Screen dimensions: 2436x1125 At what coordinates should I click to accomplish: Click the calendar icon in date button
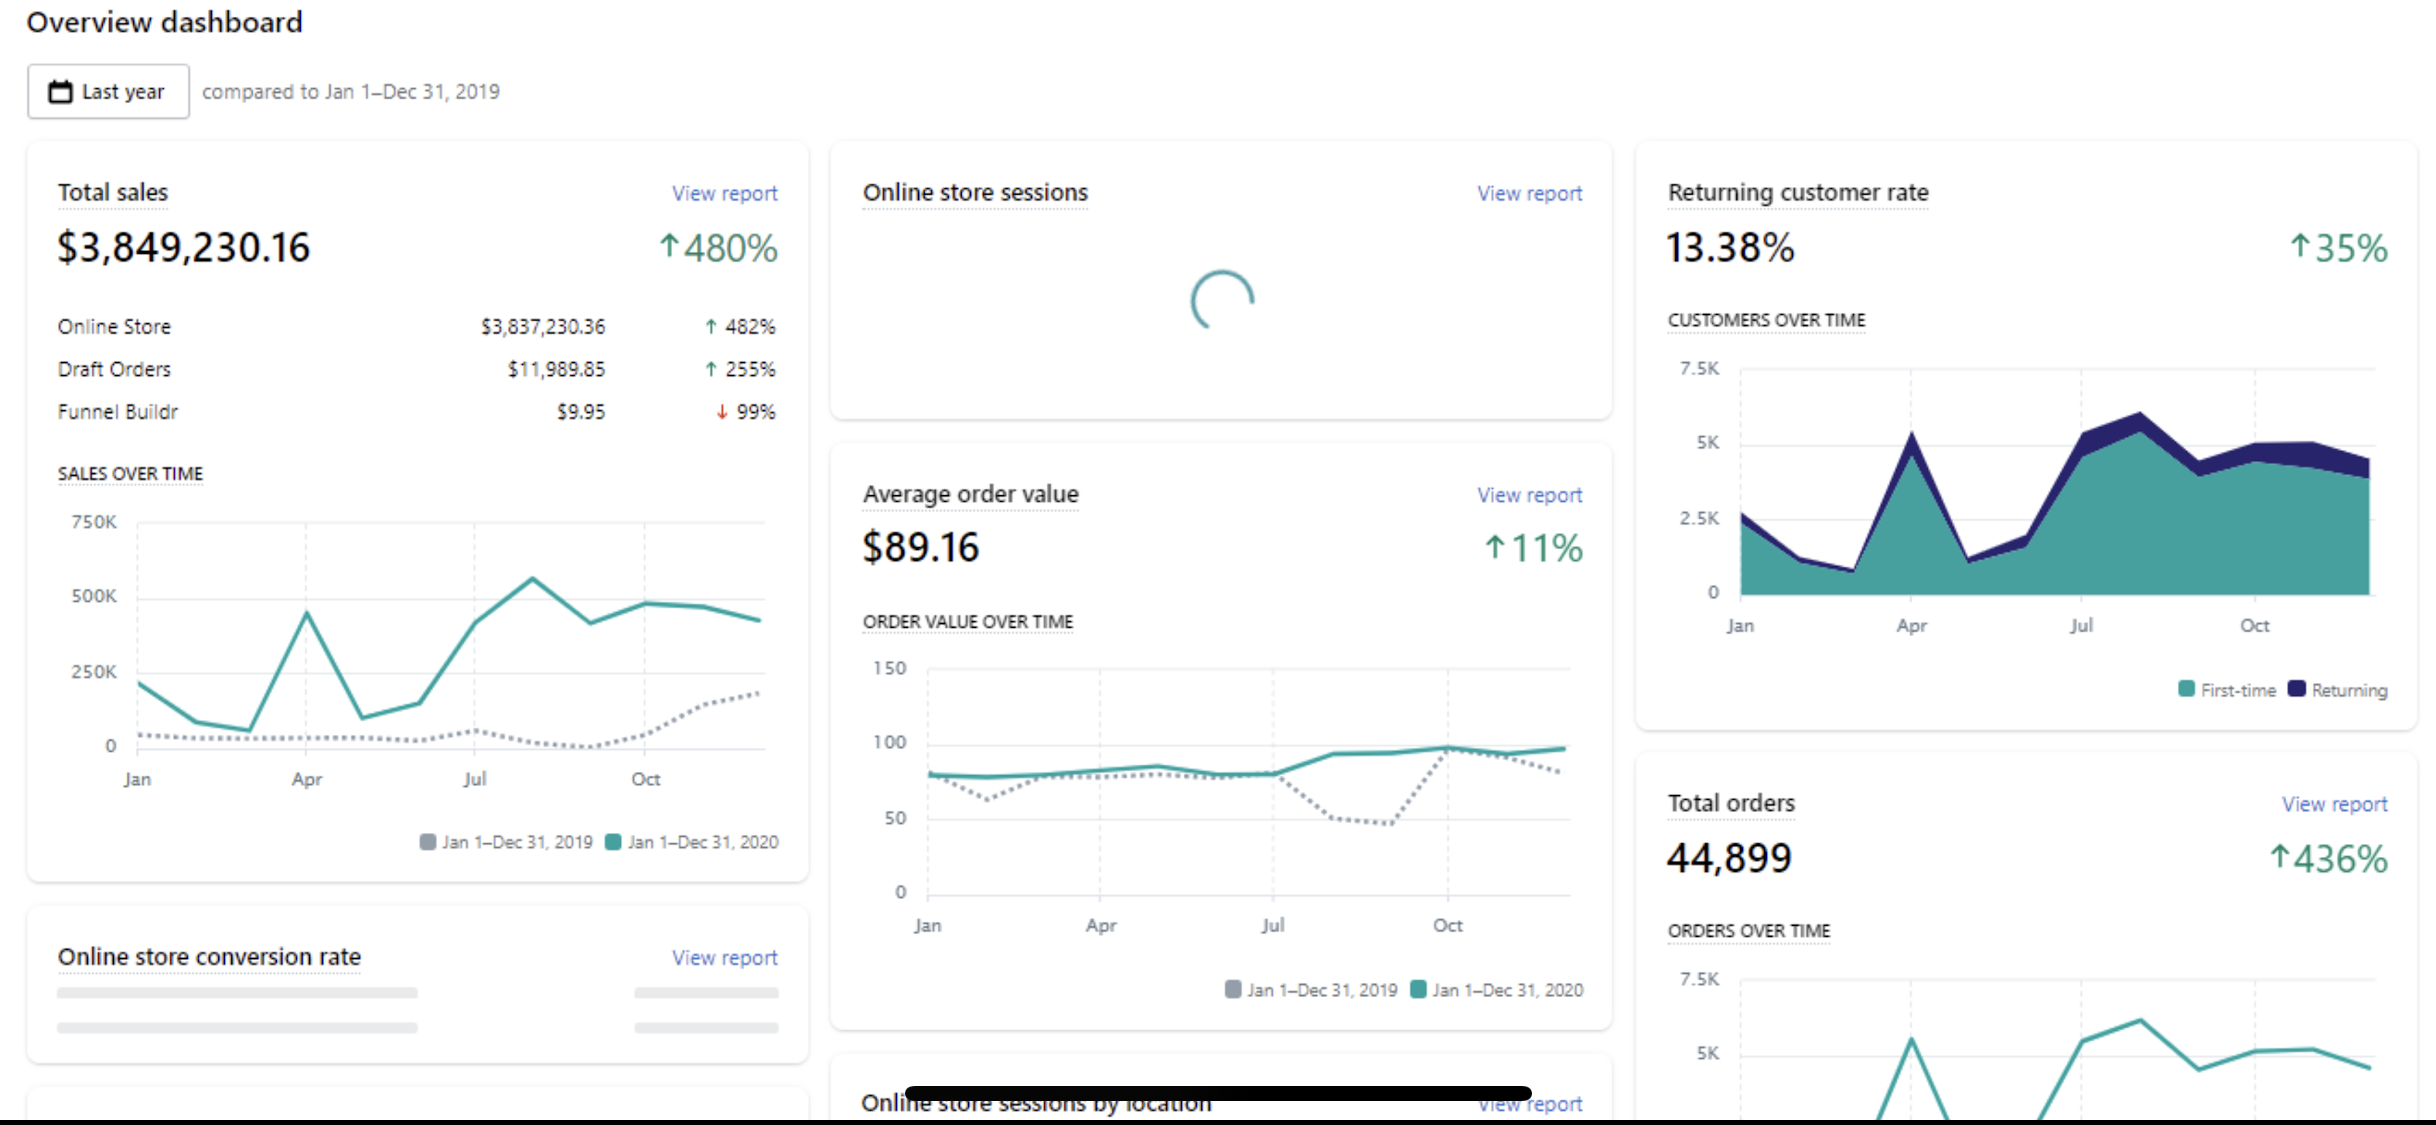[61, 91]
